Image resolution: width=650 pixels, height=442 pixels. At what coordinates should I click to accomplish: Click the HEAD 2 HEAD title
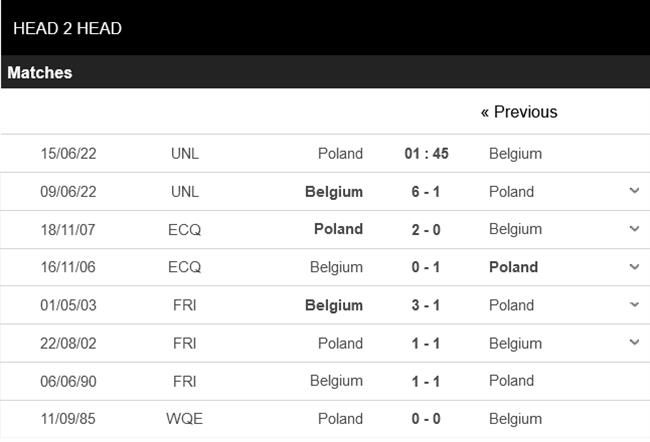pos(68,29)
